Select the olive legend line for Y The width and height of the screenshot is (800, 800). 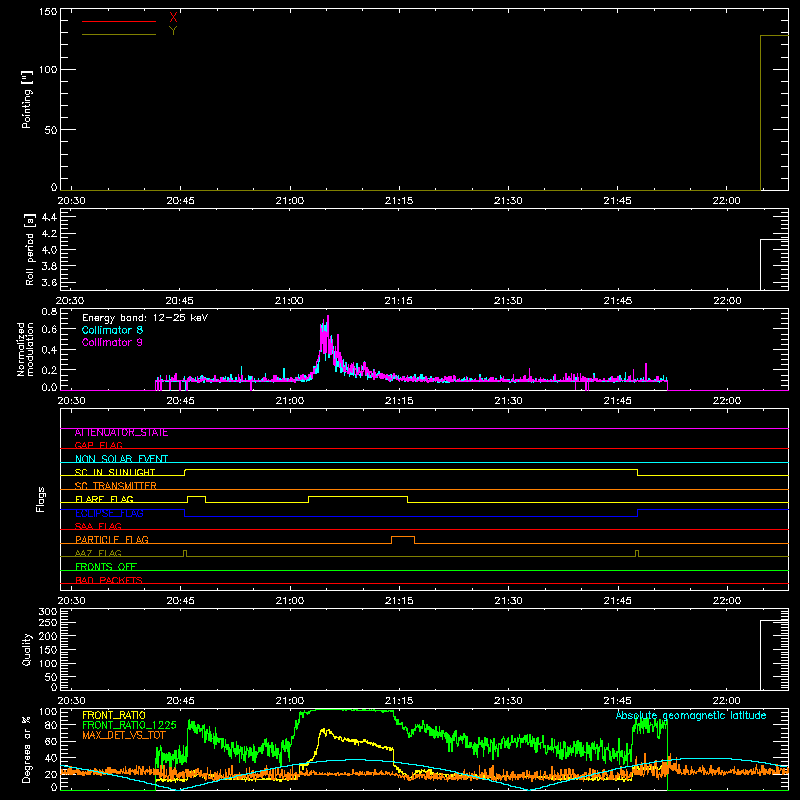119,35
